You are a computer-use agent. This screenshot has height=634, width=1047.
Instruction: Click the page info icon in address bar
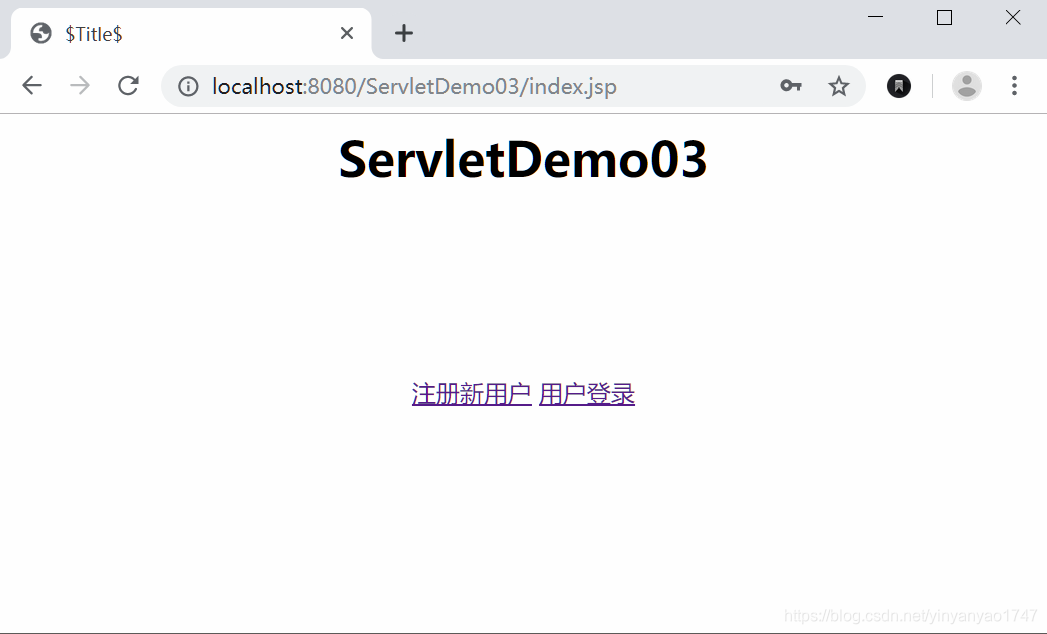tap(188, 86)
